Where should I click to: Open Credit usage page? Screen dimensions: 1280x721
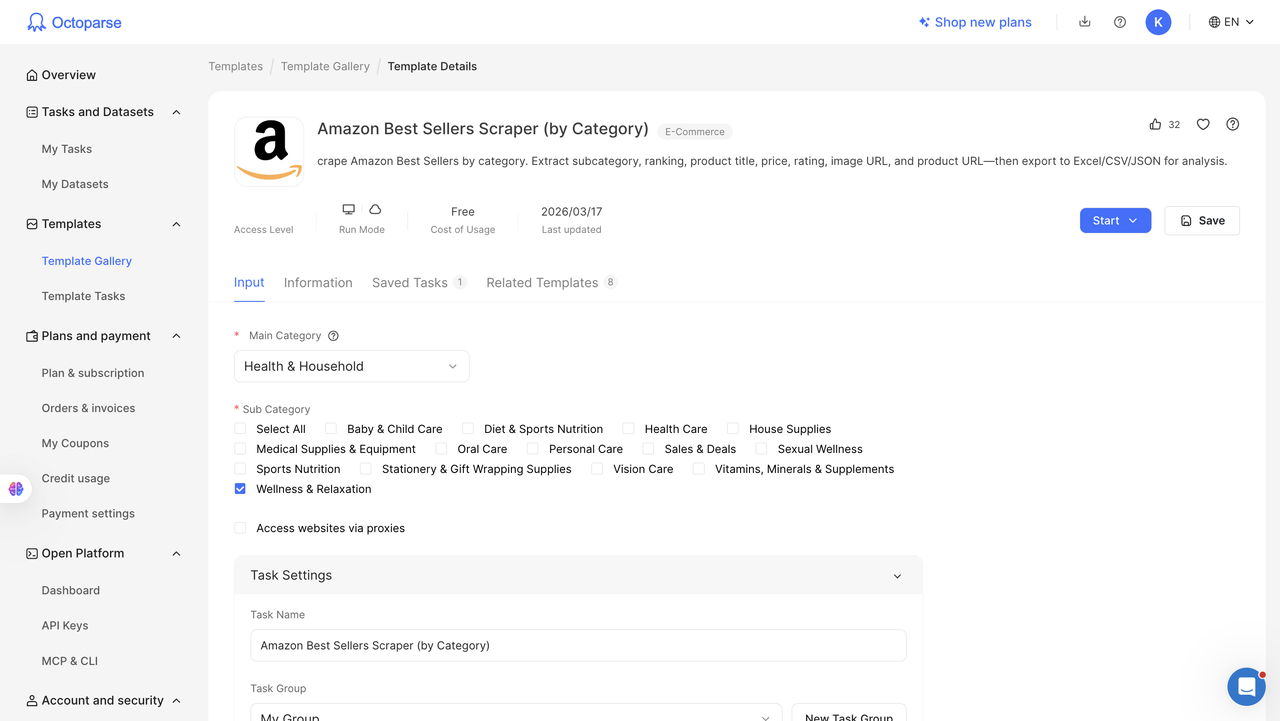[76, 478]
